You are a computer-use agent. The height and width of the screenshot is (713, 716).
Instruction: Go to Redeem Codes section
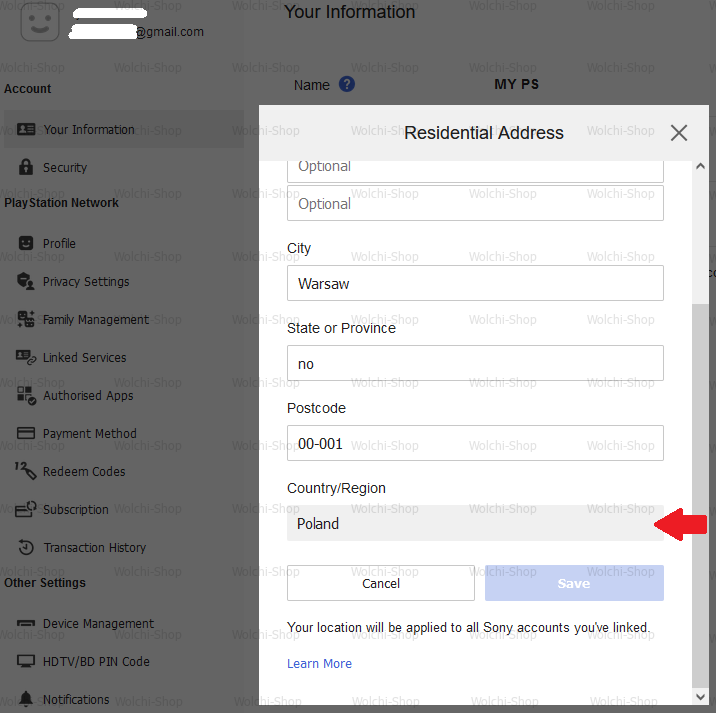pyautogui.click(x=84, y=472)
